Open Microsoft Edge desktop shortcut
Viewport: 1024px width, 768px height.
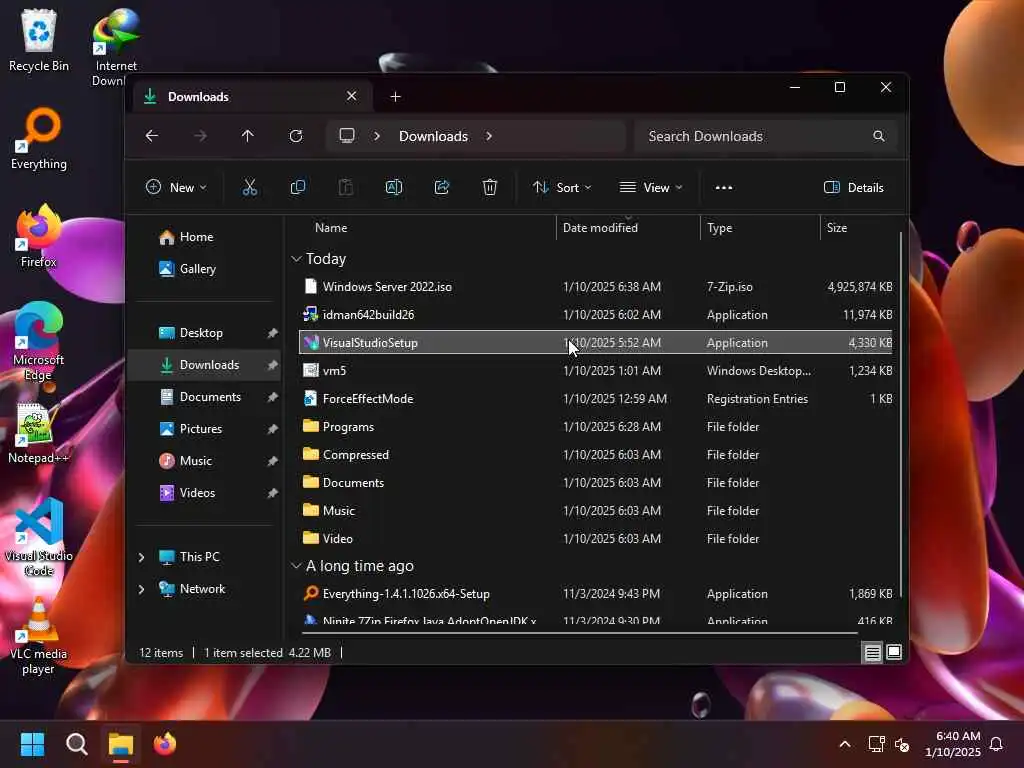click(x=39, y=341)
